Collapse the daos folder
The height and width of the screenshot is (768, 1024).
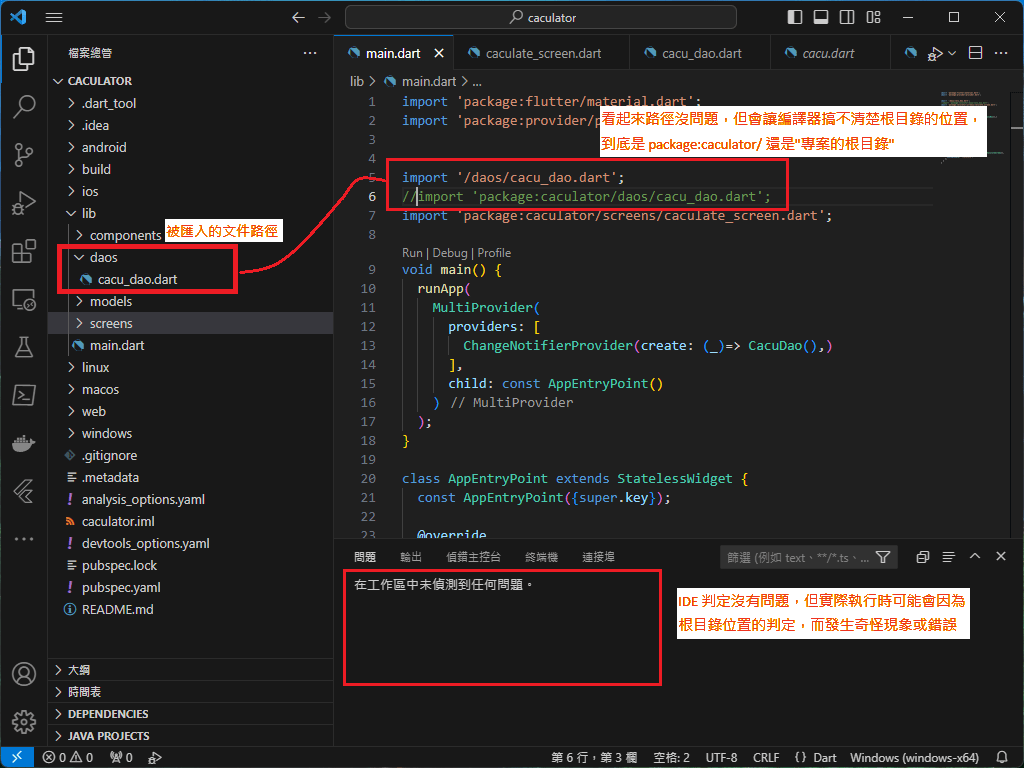(x=103, y=257)
